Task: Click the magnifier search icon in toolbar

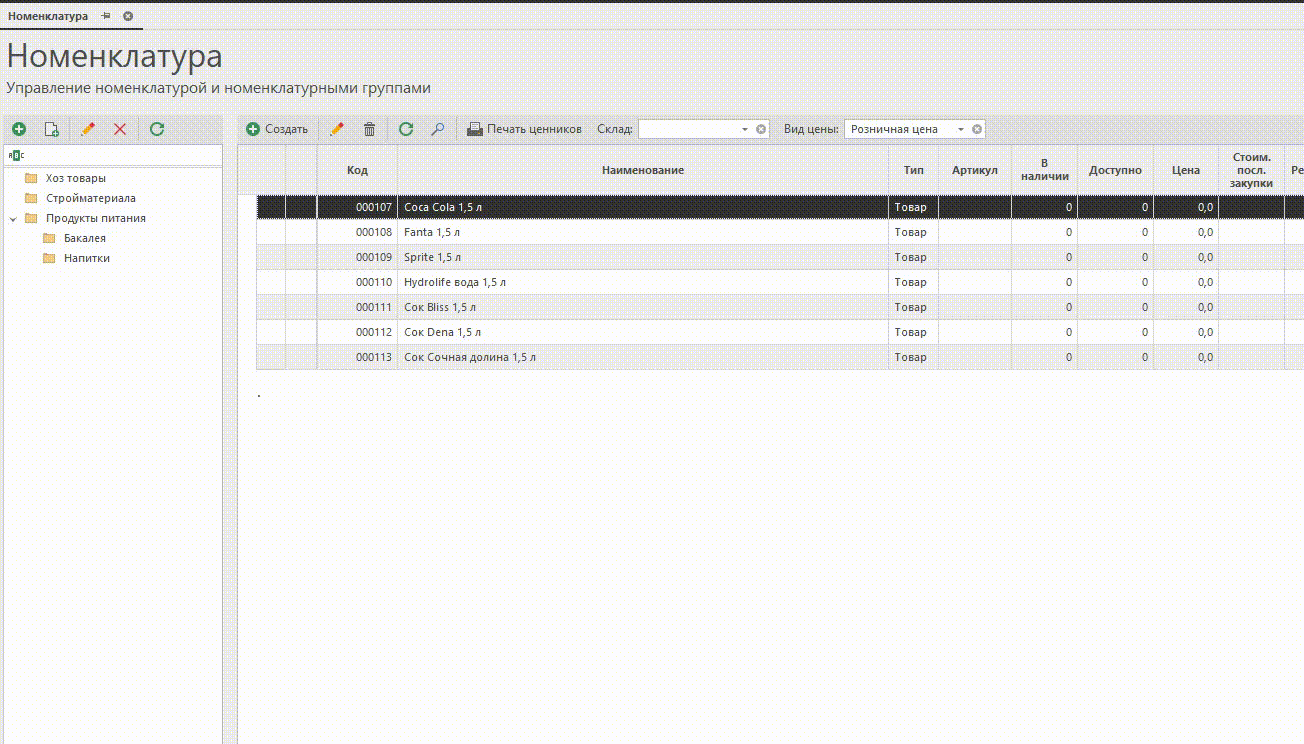Action: click(x=437, y=129)
